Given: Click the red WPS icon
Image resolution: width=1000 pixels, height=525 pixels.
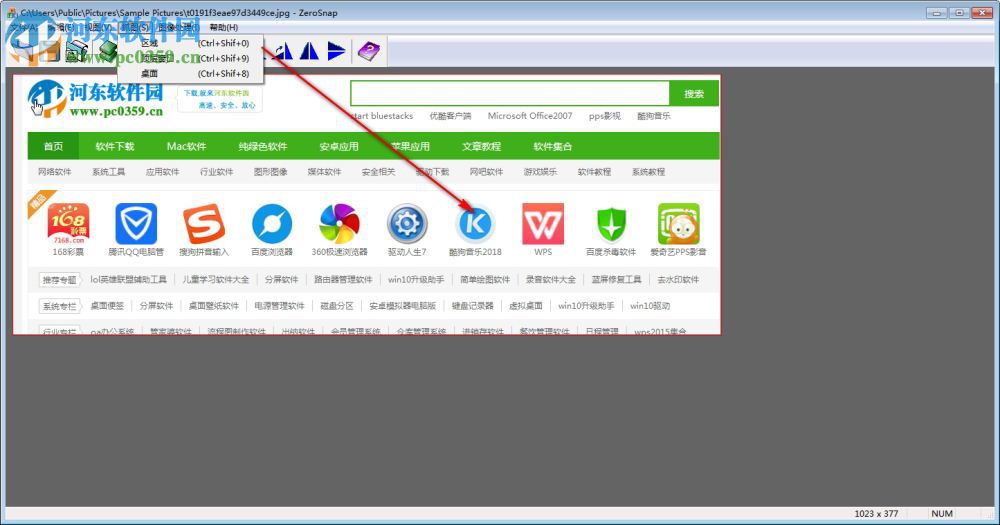Looking at the screenshot, I should pyautogui.click(x=543, y=224).
